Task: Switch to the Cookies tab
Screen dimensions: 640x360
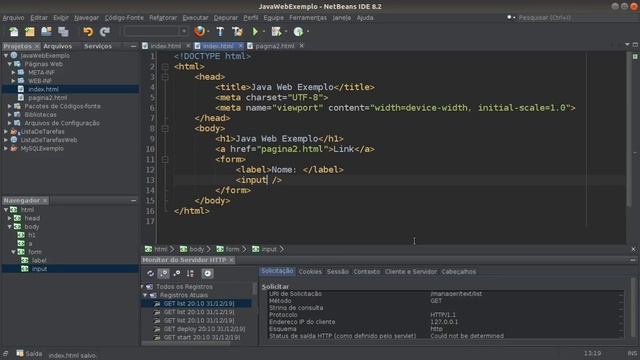Action: (x=310, y=271)
